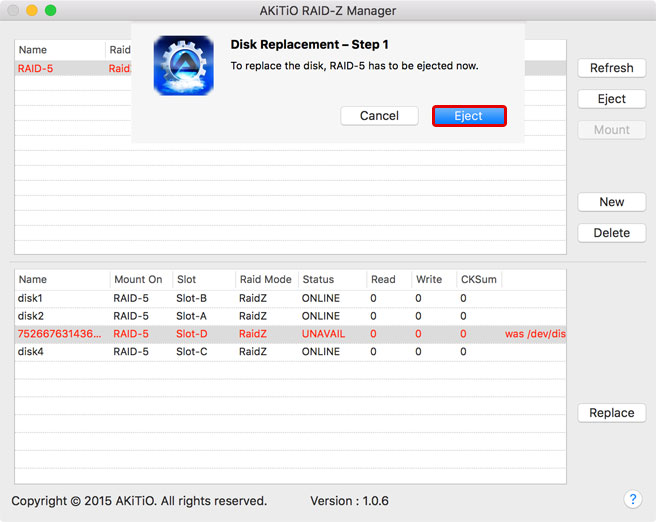Click the AKiTiO gear app icon in dialog
Screen dimensions: 656x522
pyautogui.click(x=183, y=65)
